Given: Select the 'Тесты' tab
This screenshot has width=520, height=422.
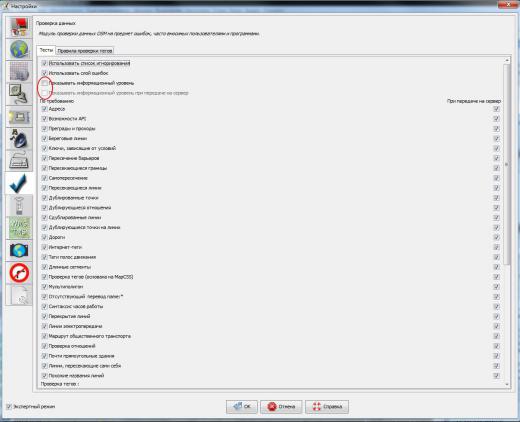Looking at the screenshot, I should (x=46, y=50).
